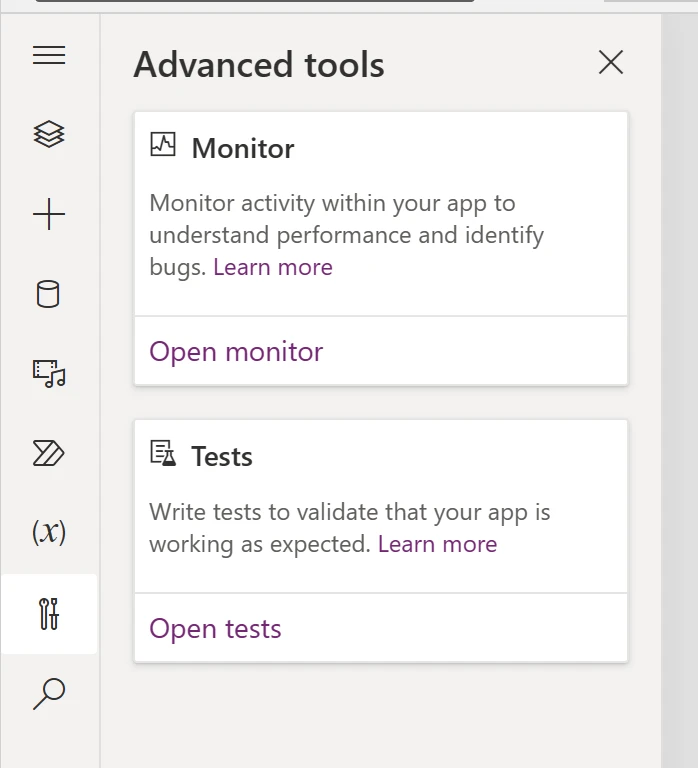Select the Advanced tools sidebar icon

[49, 613]
